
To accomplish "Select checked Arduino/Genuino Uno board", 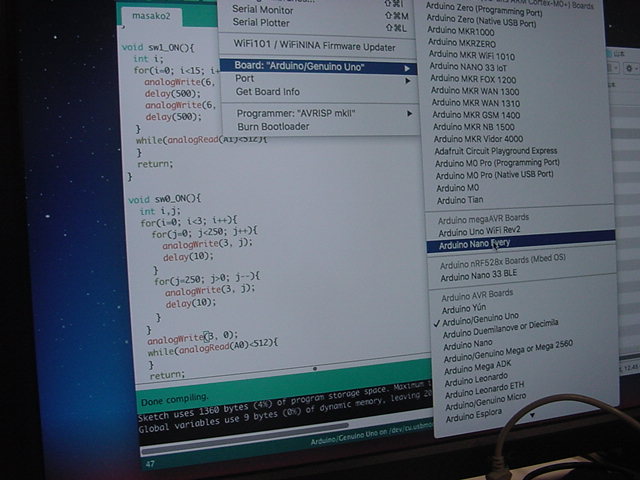I will (x=480, y=319).
